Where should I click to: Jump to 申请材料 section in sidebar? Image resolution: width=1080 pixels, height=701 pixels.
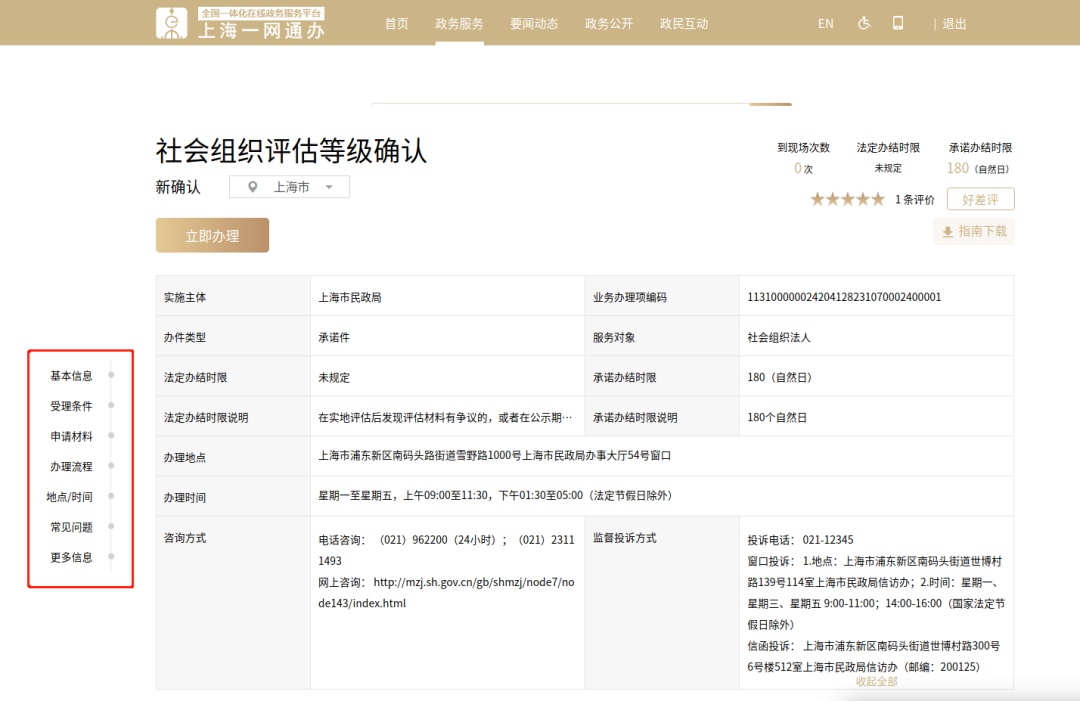[72, 436]
